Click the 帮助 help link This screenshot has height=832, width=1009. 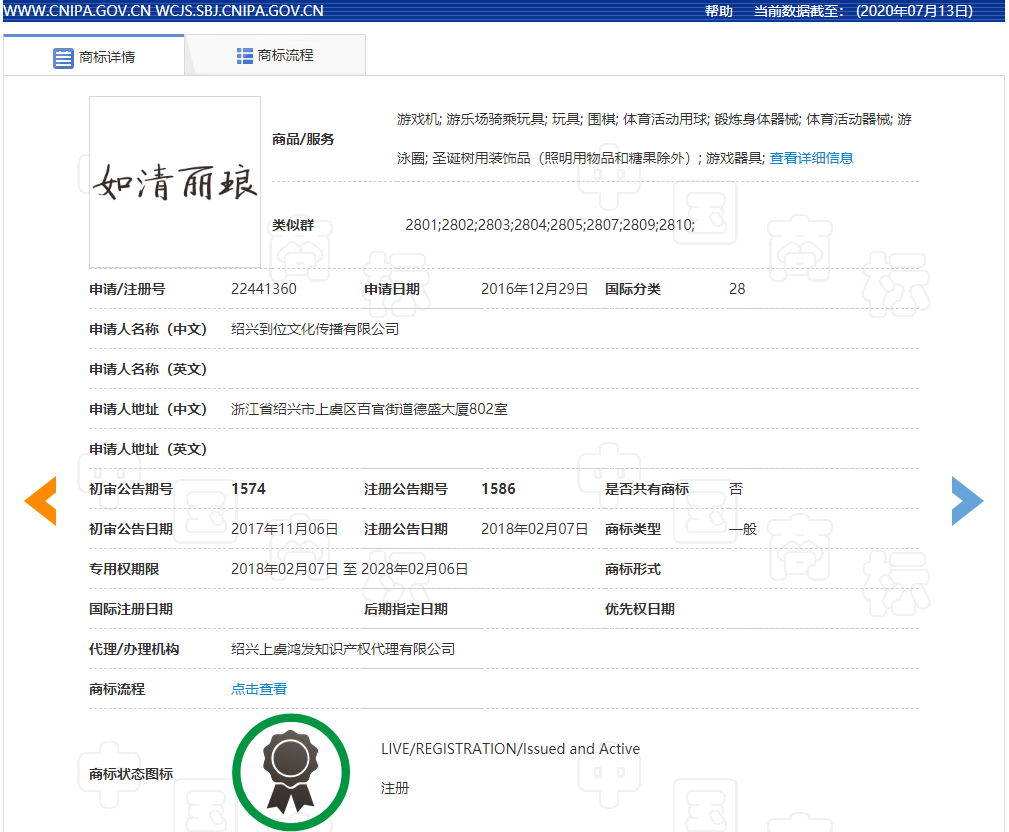[719, 11]
